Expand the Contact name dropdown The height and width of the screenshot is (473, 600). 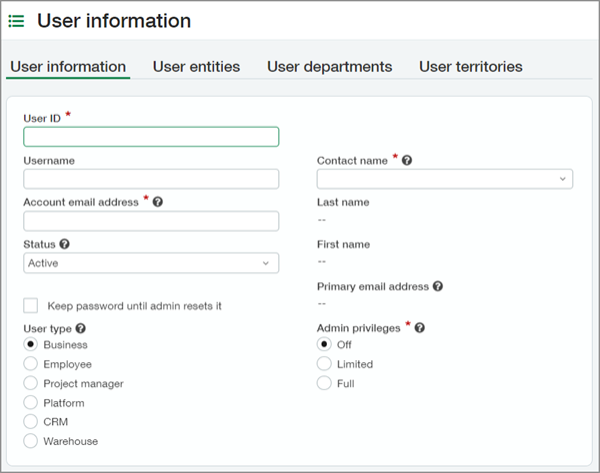pos(445,179)
